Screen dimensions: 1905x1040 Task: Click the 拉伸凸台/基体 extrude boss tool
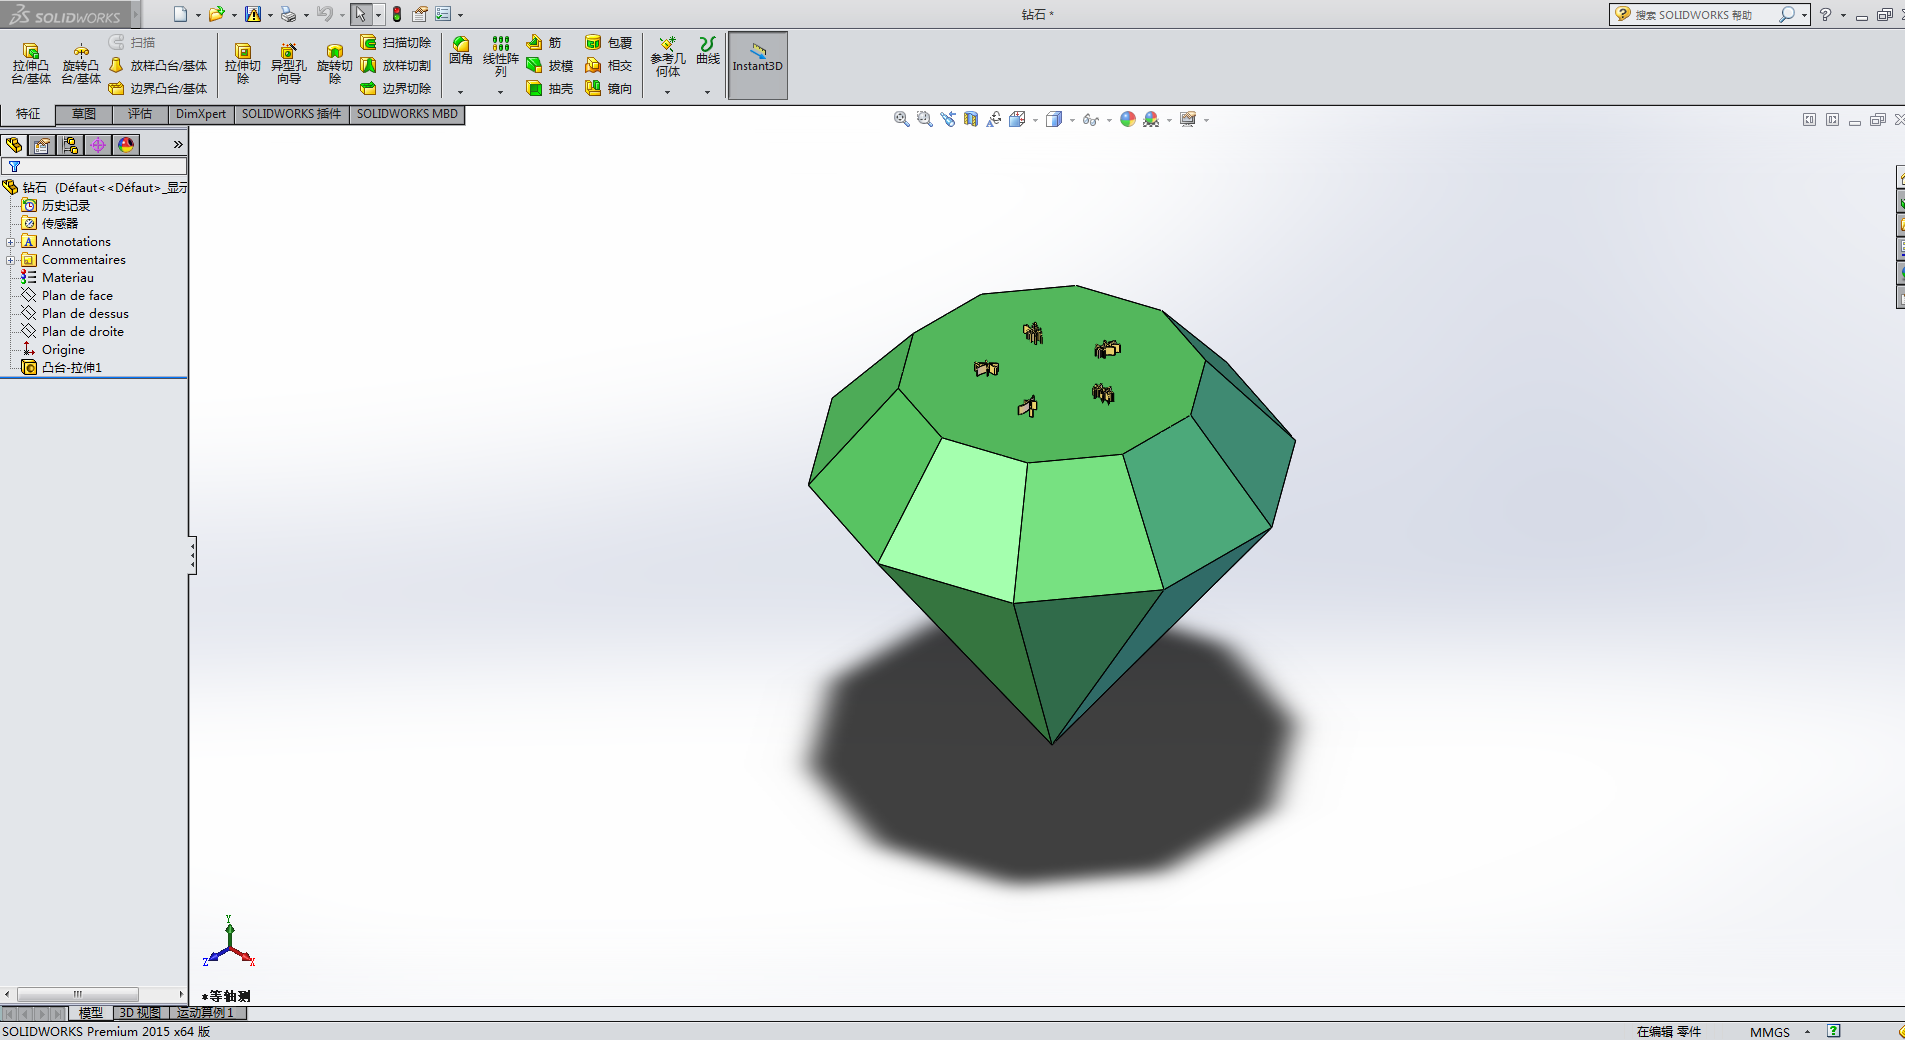click(x=30, y=63)
